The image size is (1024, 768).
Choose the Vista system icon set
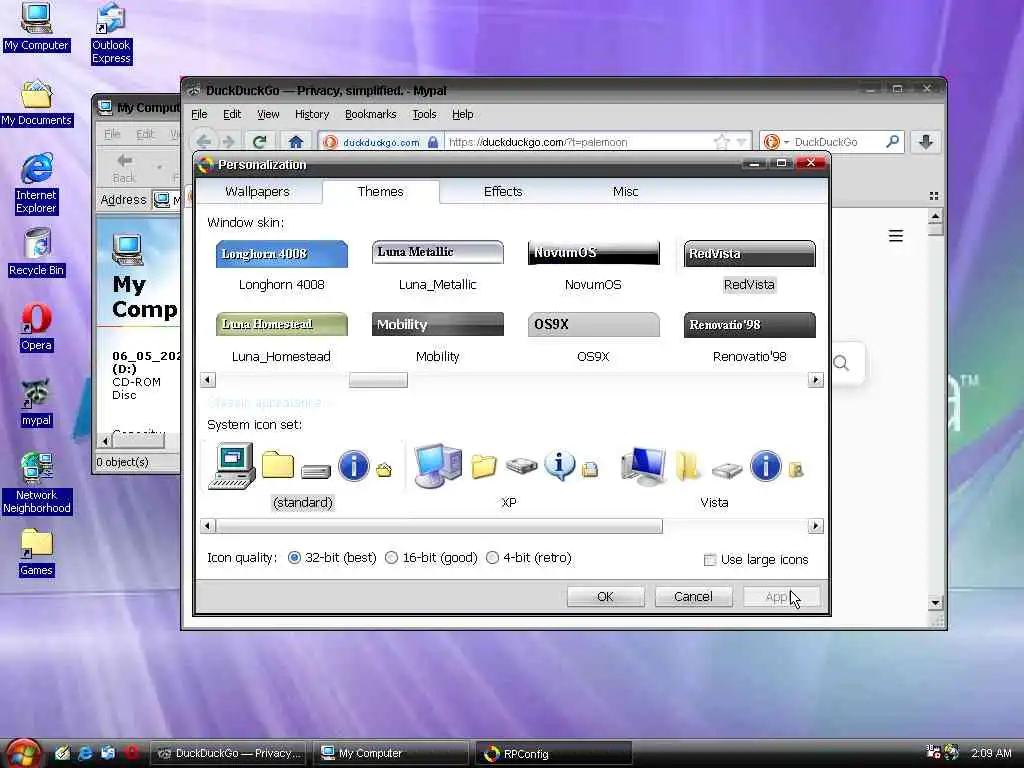click(714, 477)
